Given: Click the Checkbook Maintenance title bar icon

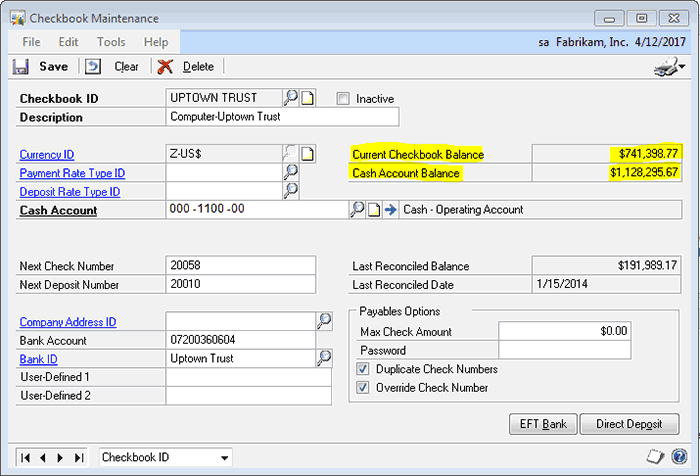Looking at the screenshot, I should (x=18, y=18).
